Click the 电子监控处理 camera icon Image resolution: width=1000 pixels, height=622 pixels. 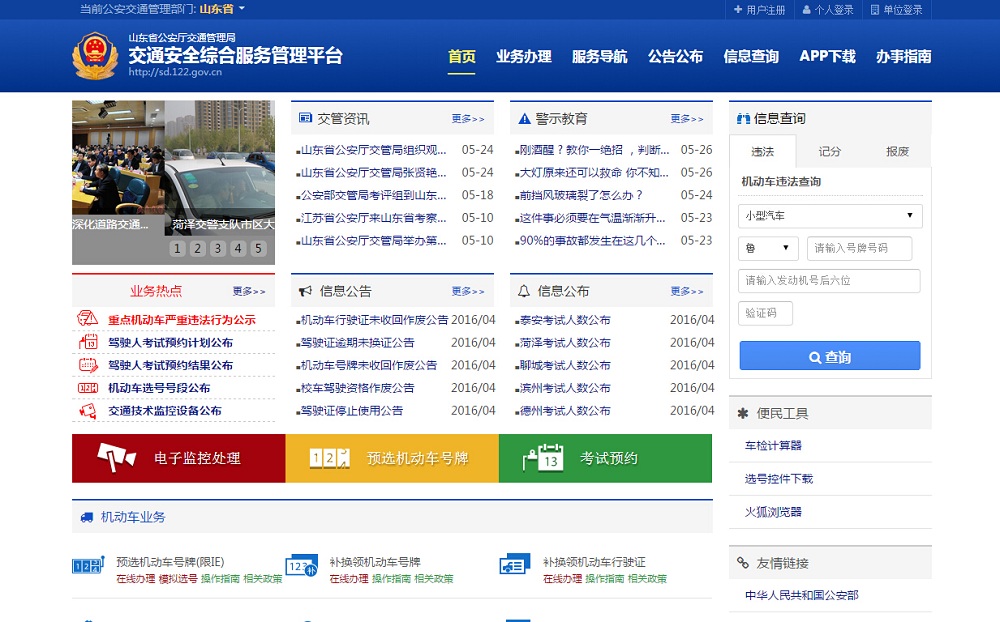[116, 458]
